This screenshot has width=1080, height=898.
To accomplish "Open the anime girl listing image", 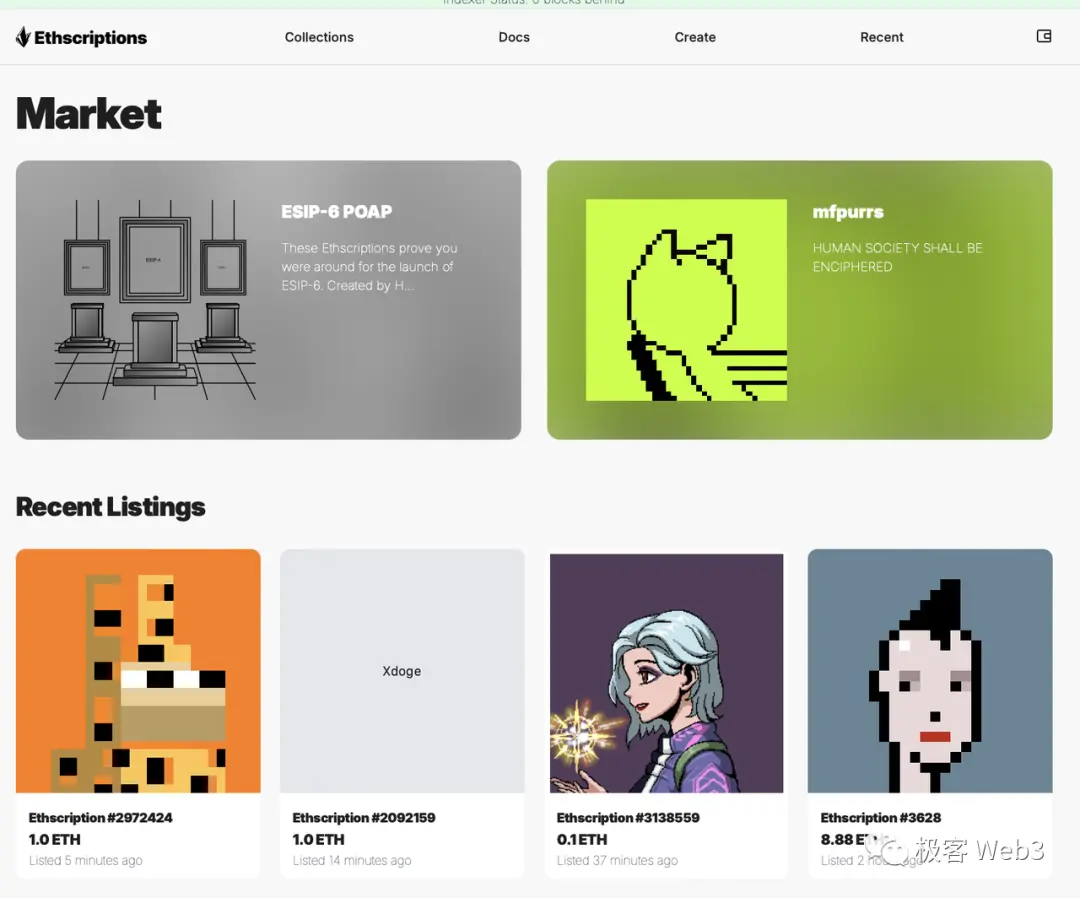I will (666, 673).
